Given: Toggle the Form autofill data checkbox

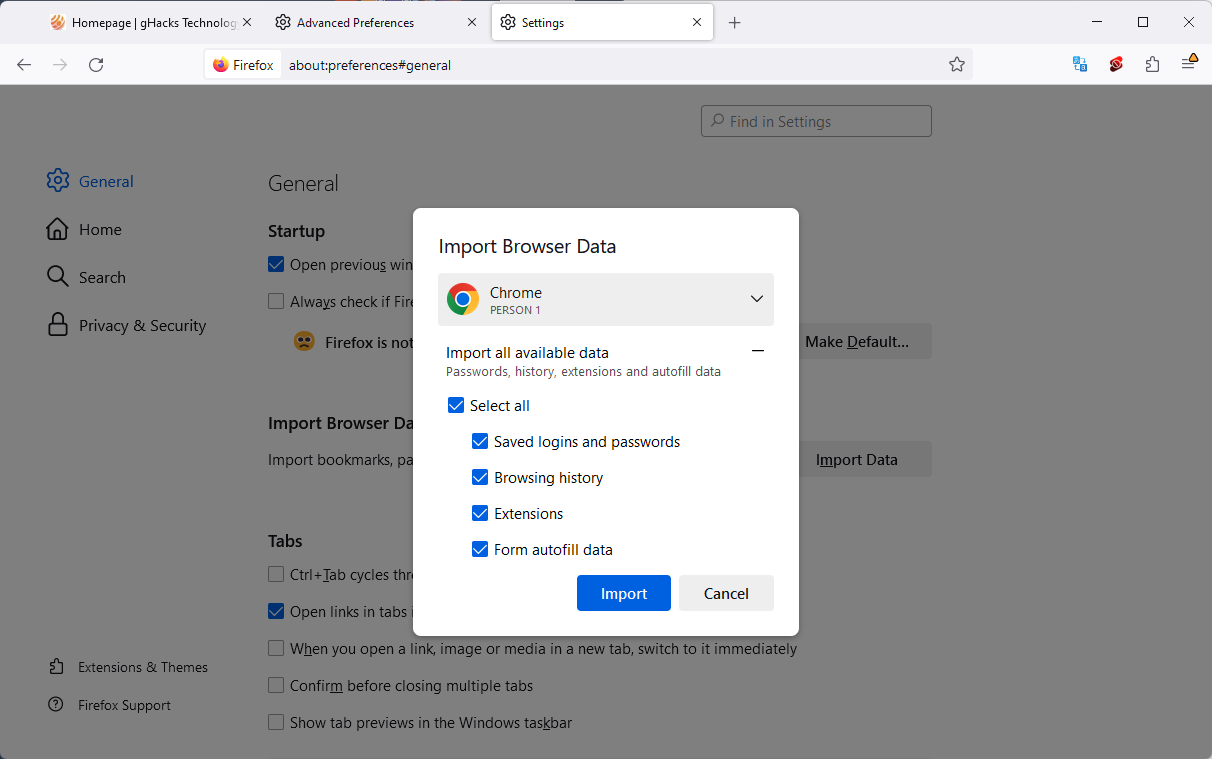Looking at the screenshot, I should [480, 550].
